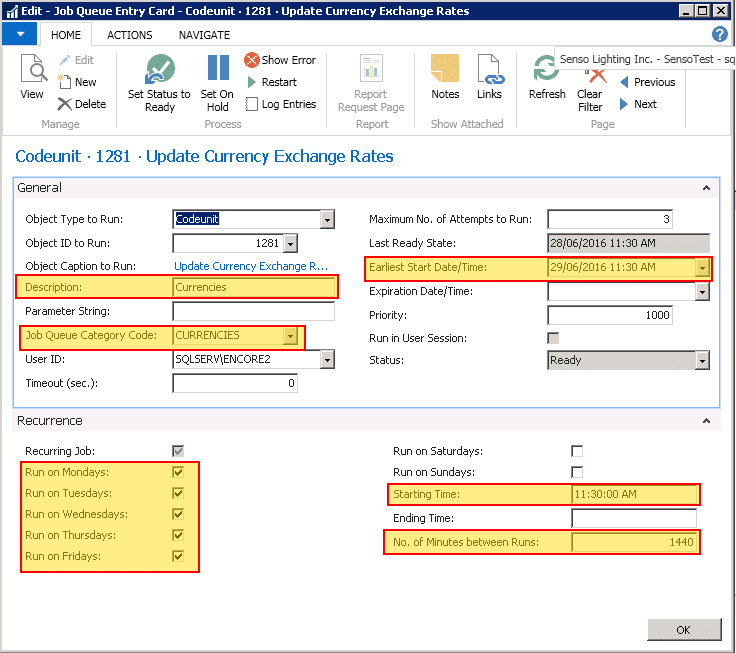Click the OK button
Image resolution: width=736 pixels, height=653 pixels.
point(684,630)
